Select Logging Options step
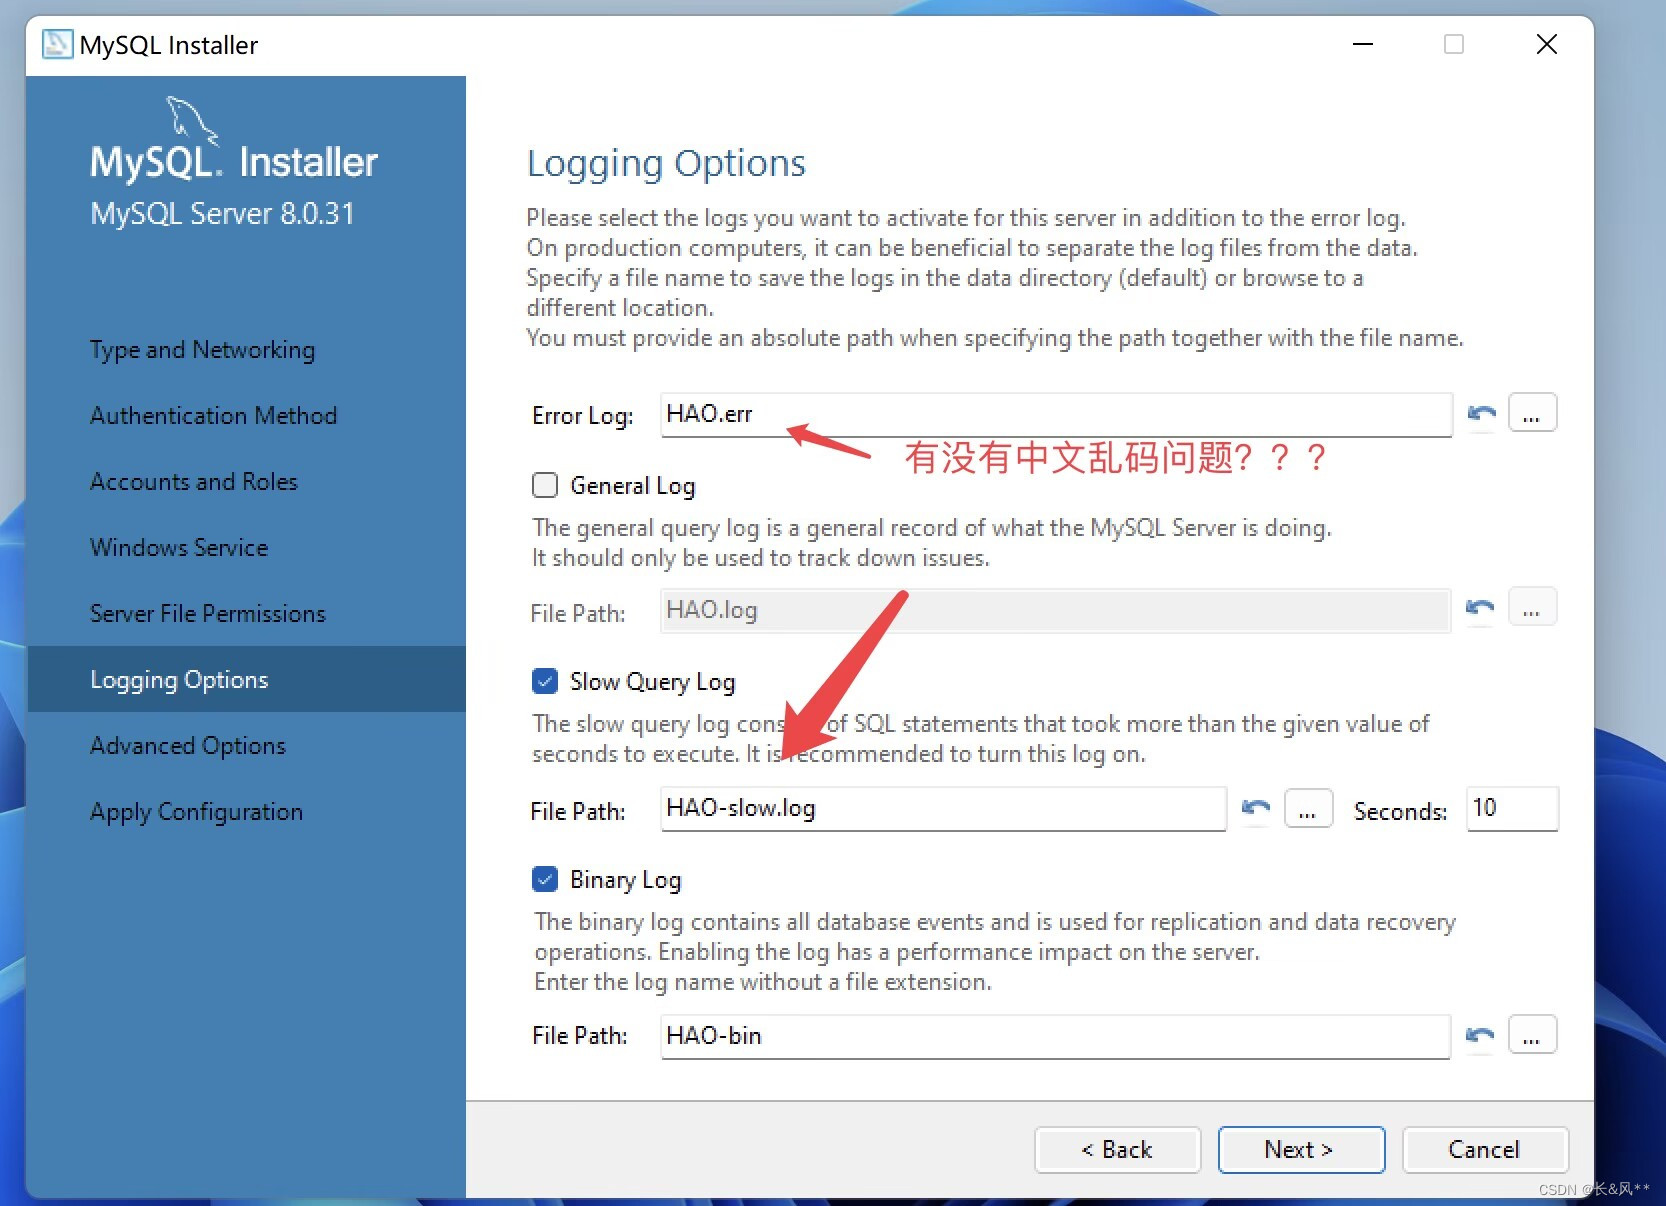1666x1206 pixels. [246, 679]
